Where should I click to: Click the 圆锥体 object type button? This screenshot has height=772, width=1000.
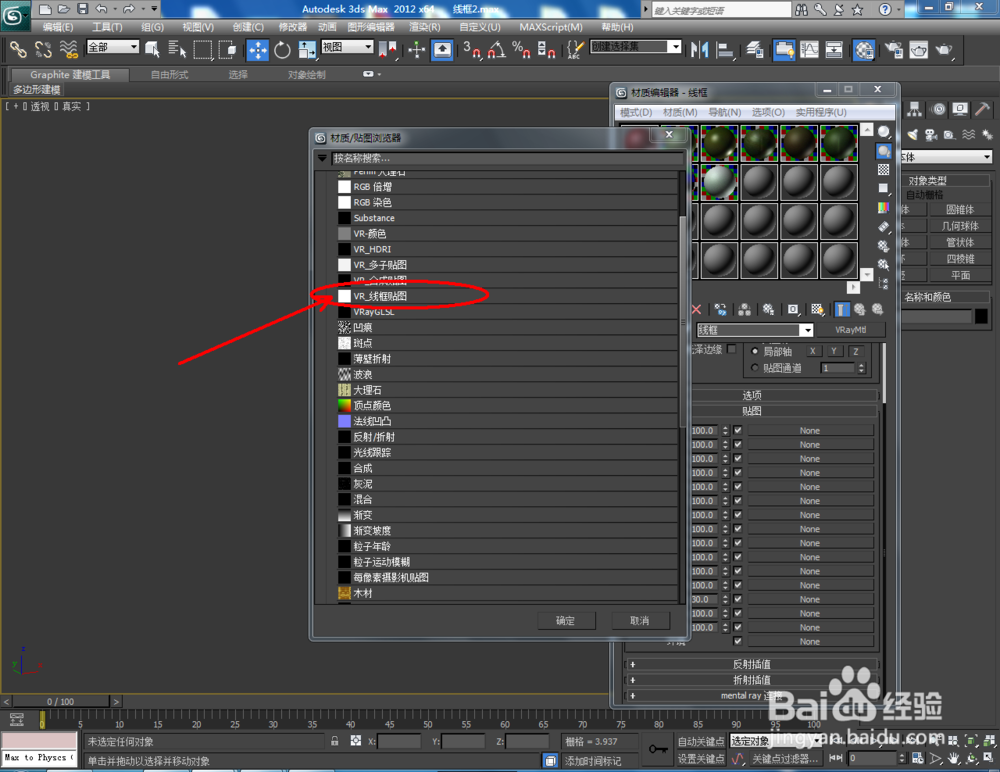pyautogui.click(x=960, y=209)
